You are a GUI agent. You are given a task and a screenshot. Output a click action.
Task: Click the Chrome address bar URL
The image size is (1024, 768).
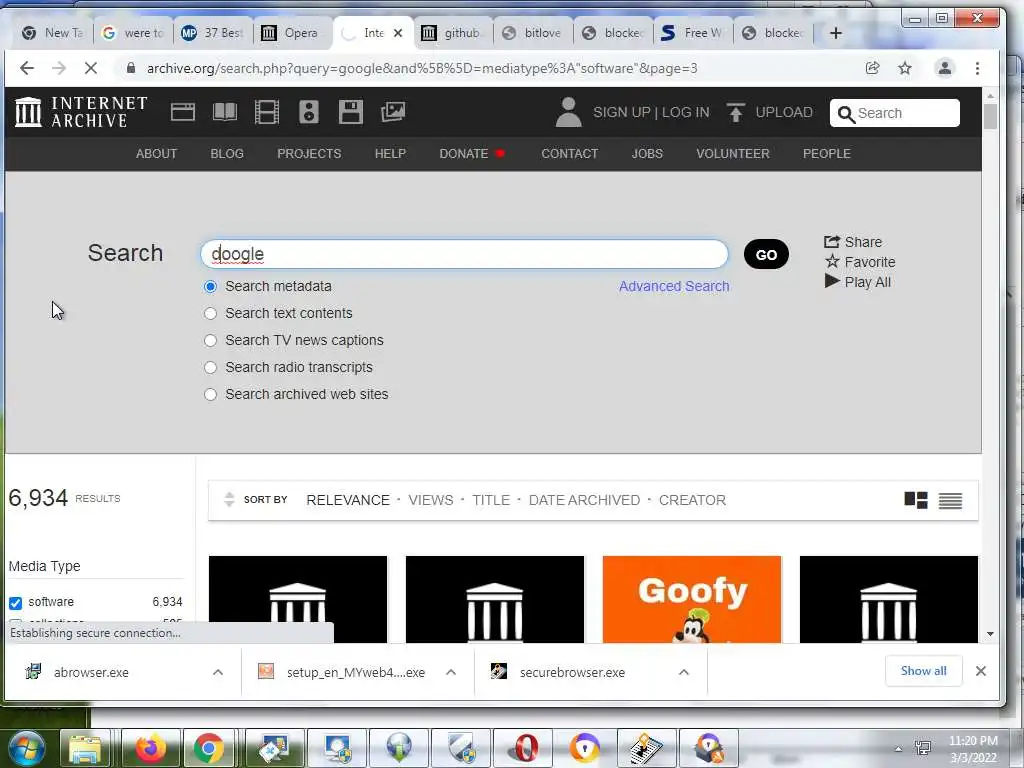pyautogui.click(x=422, y=68)
